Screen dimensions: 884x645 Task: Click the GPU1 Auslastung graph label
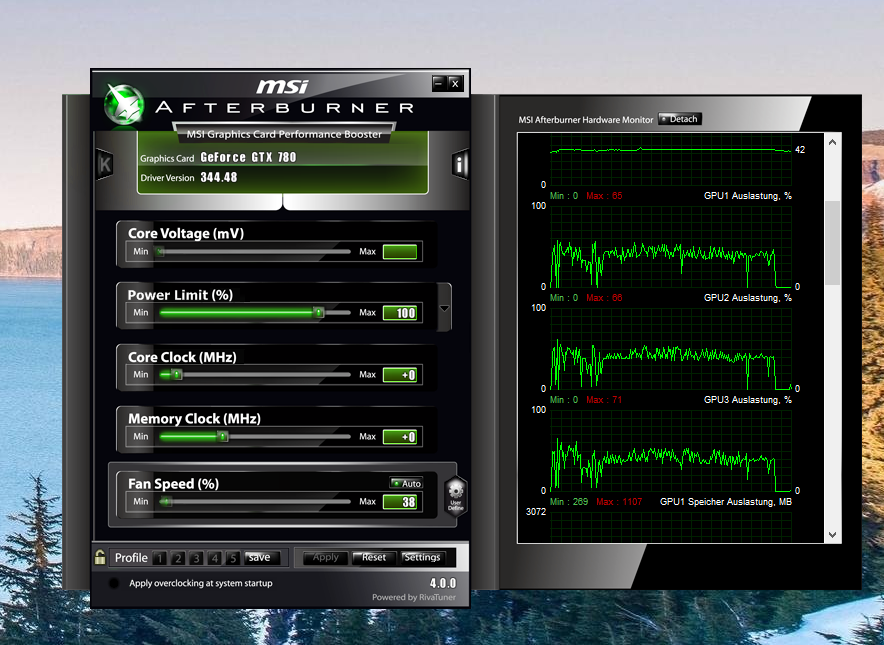(748, 196)
